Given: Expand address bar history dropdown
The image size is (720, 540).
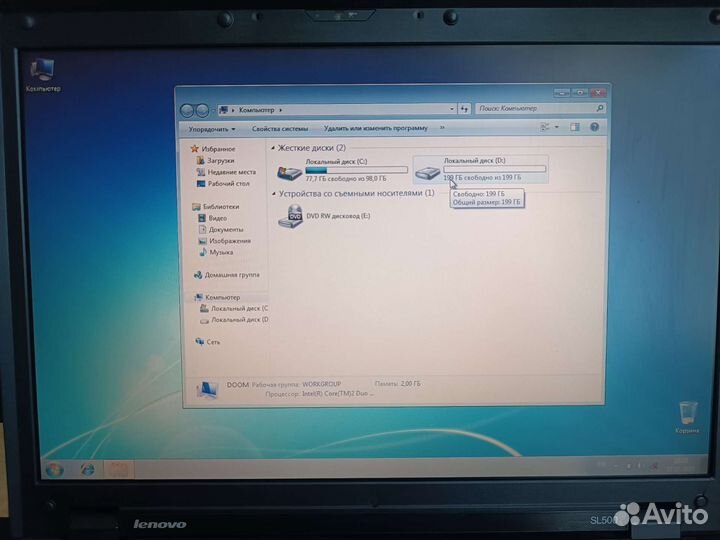Looking at the screenshot, I should point(452,109).
